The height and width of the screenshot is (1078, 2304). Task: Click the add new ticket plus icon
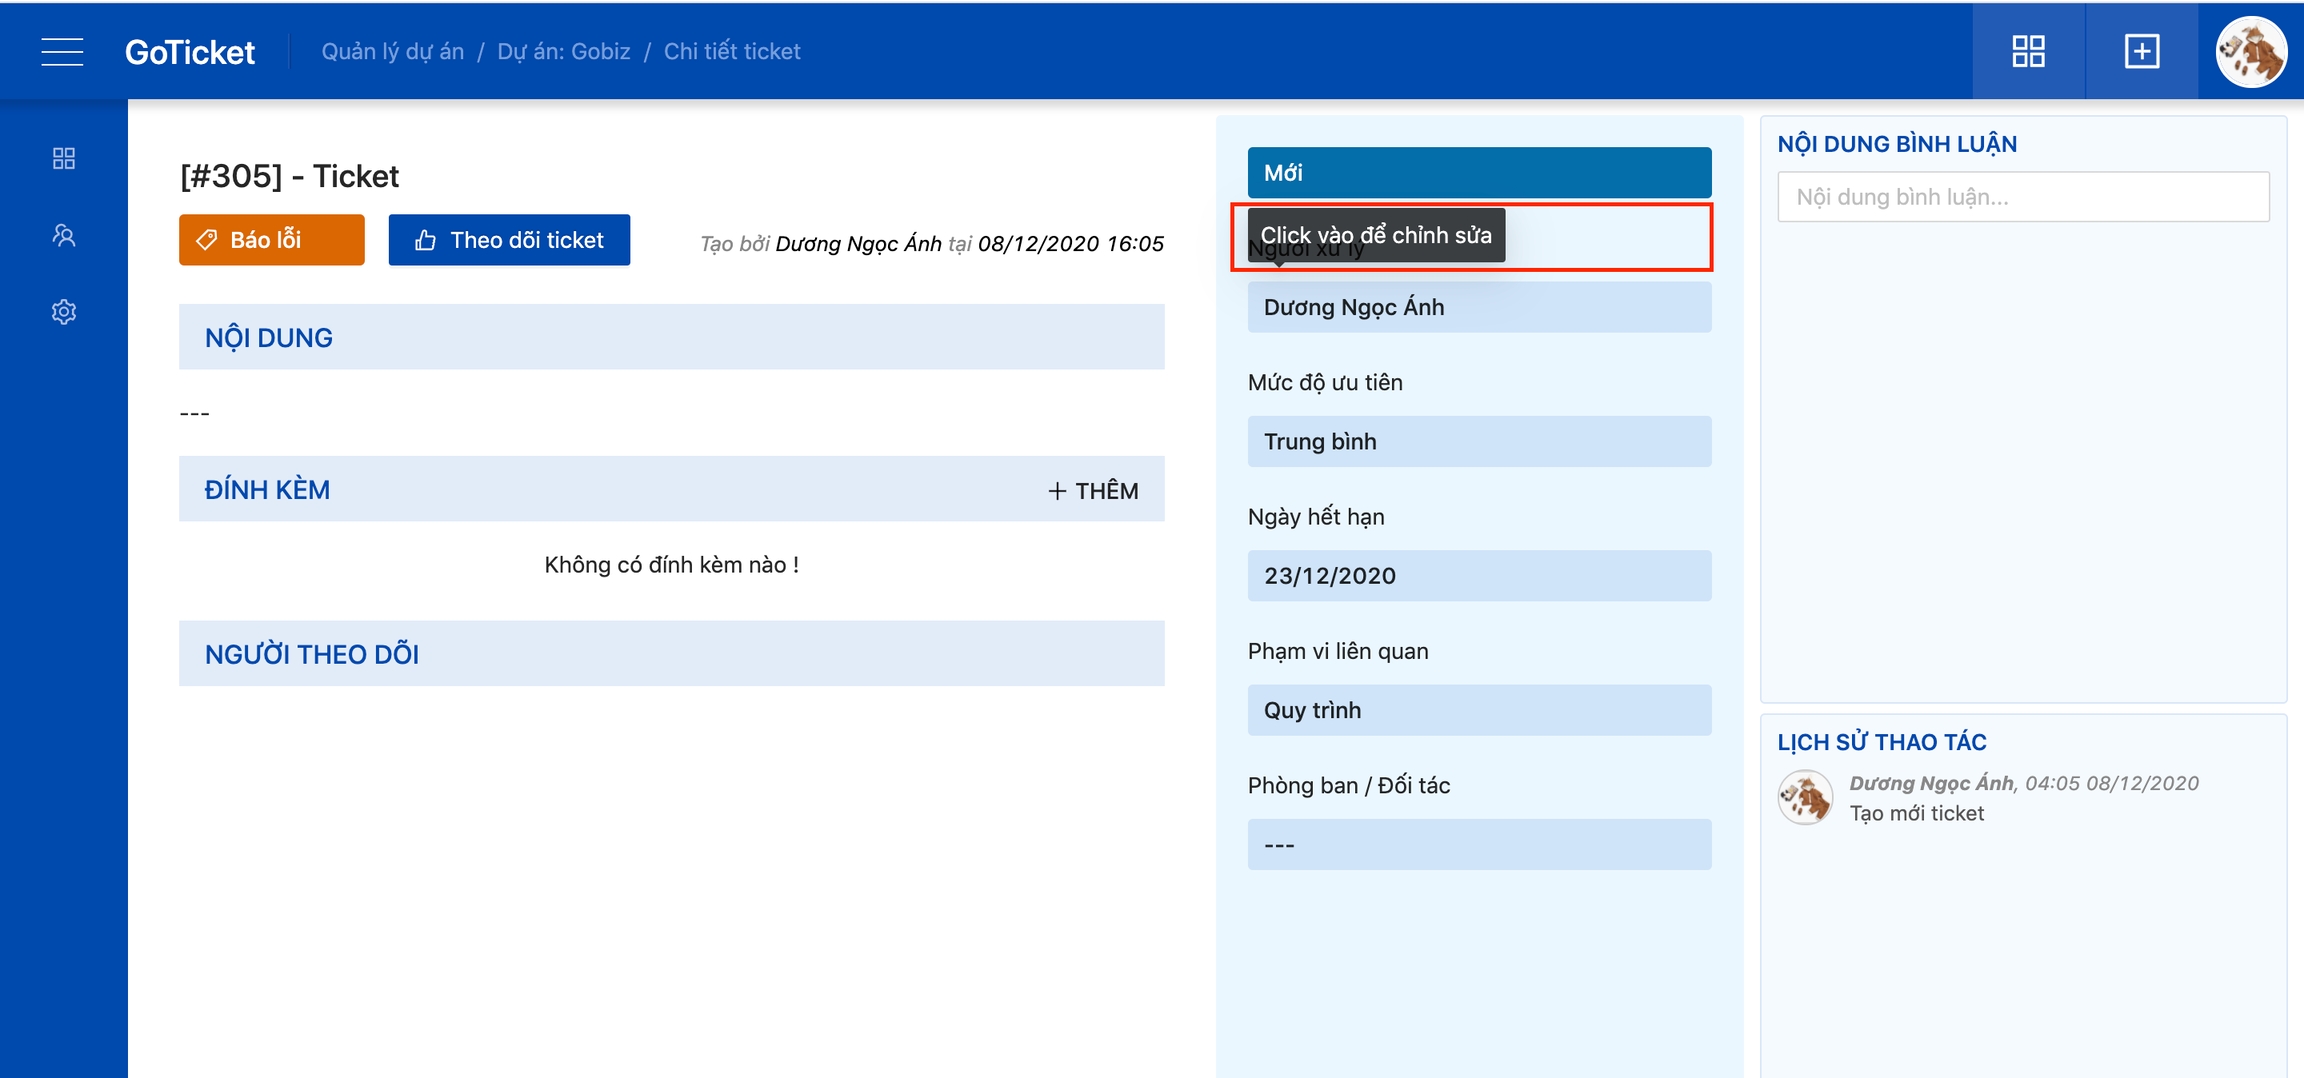pyautogui.click(x=2141, y=51)
